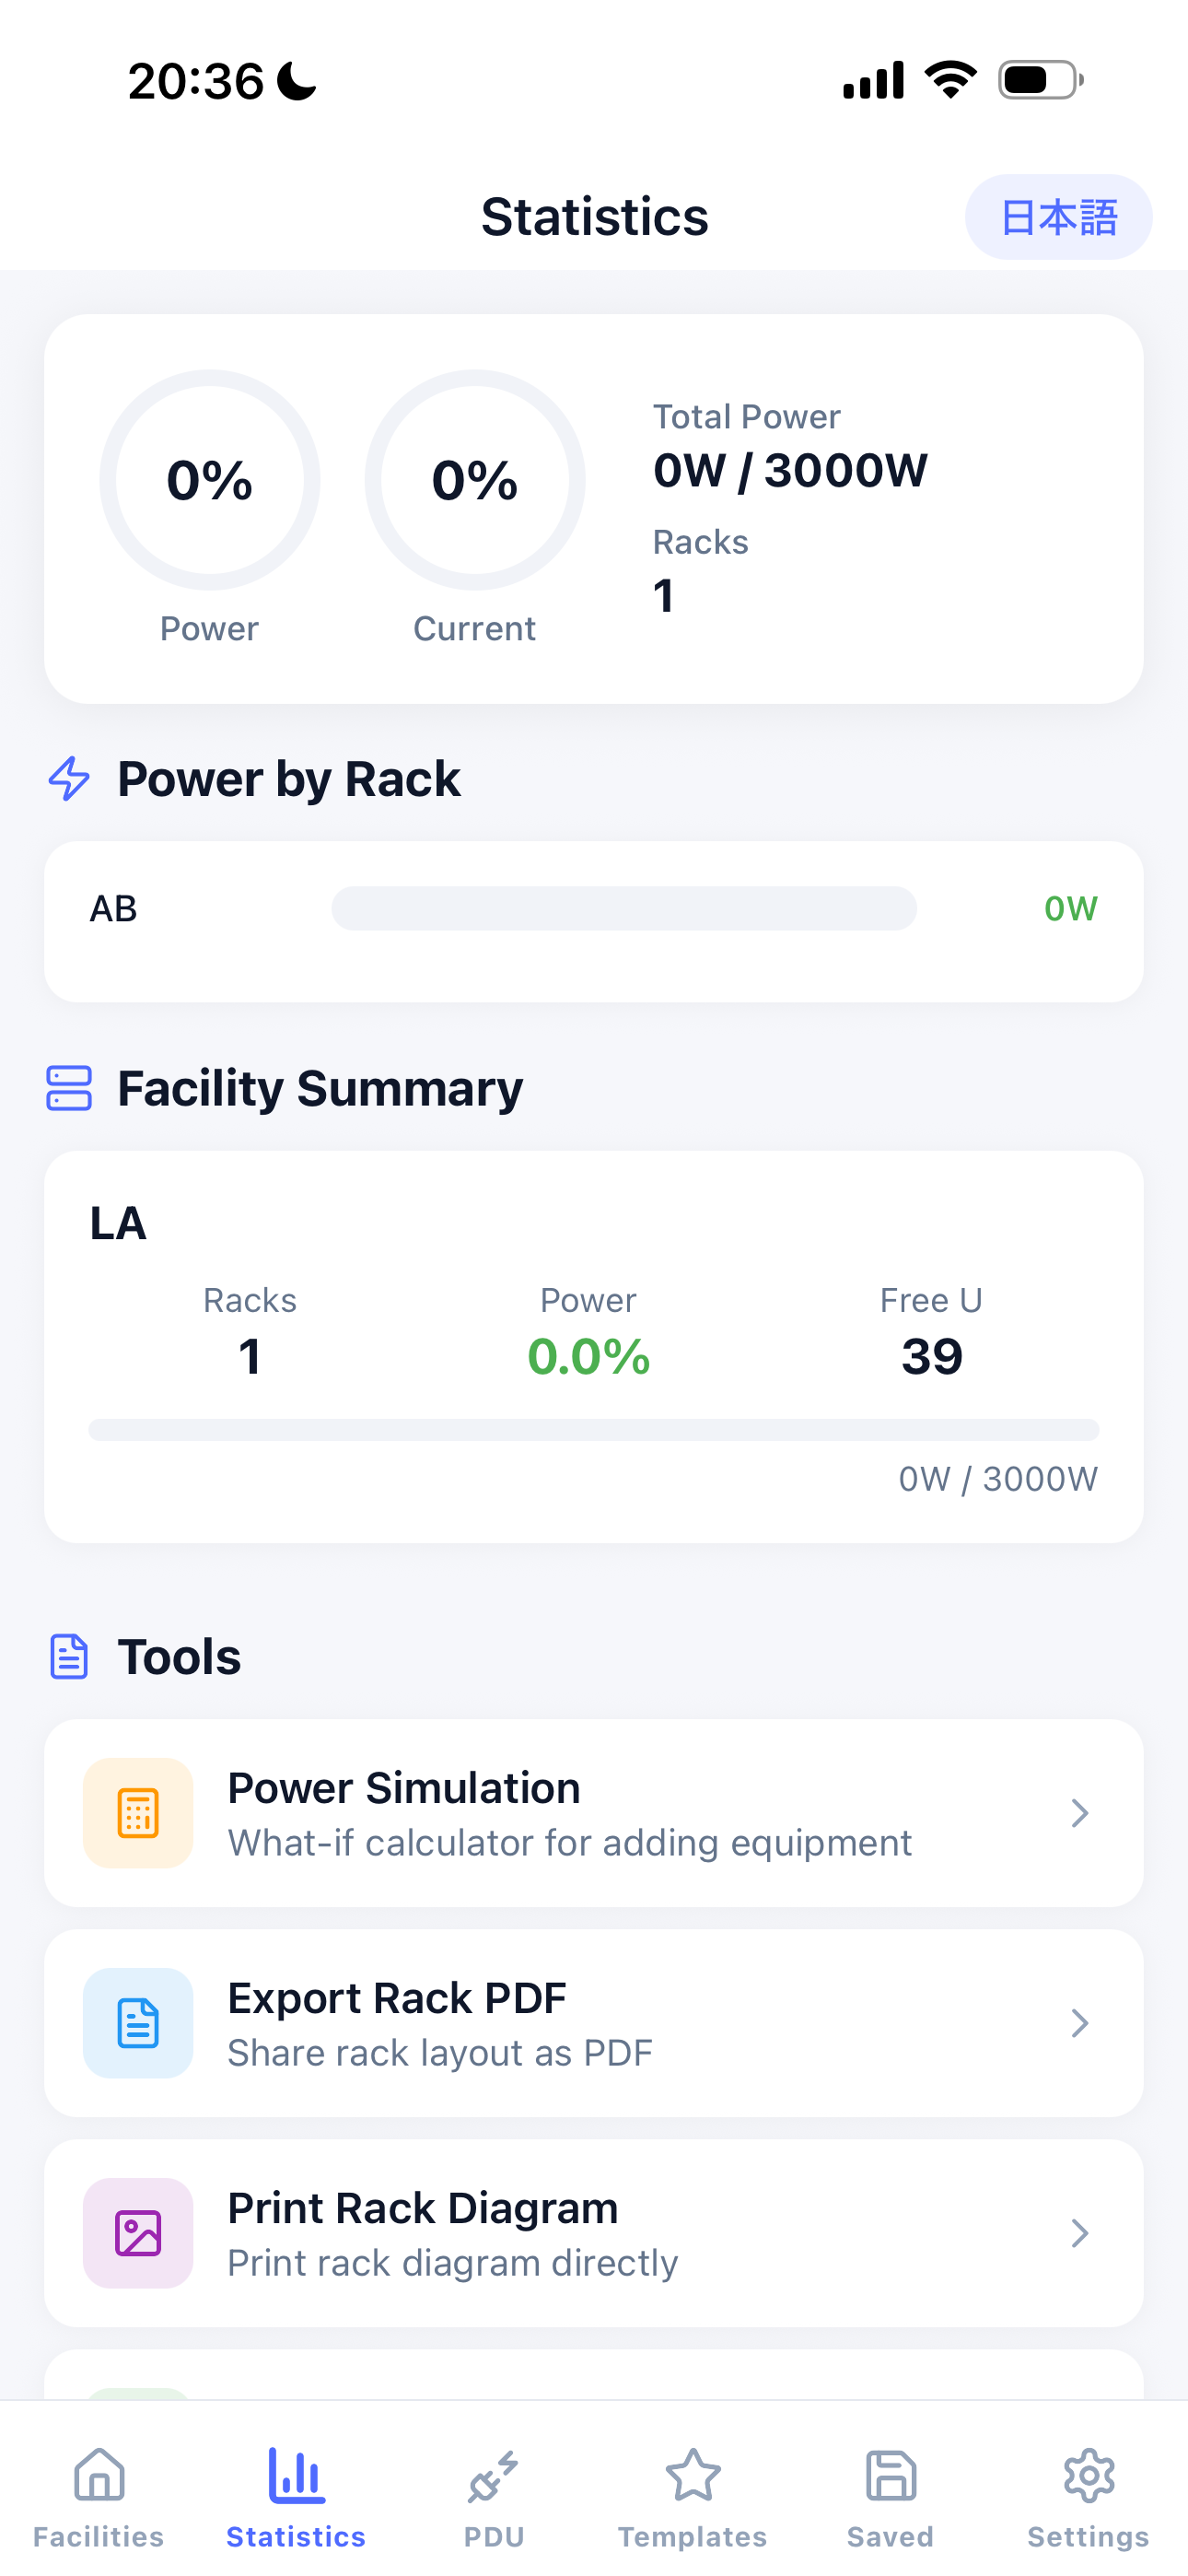Open the Facilities tab home icon
The image size is (1188, 2576).
(x=99, y=2476)
